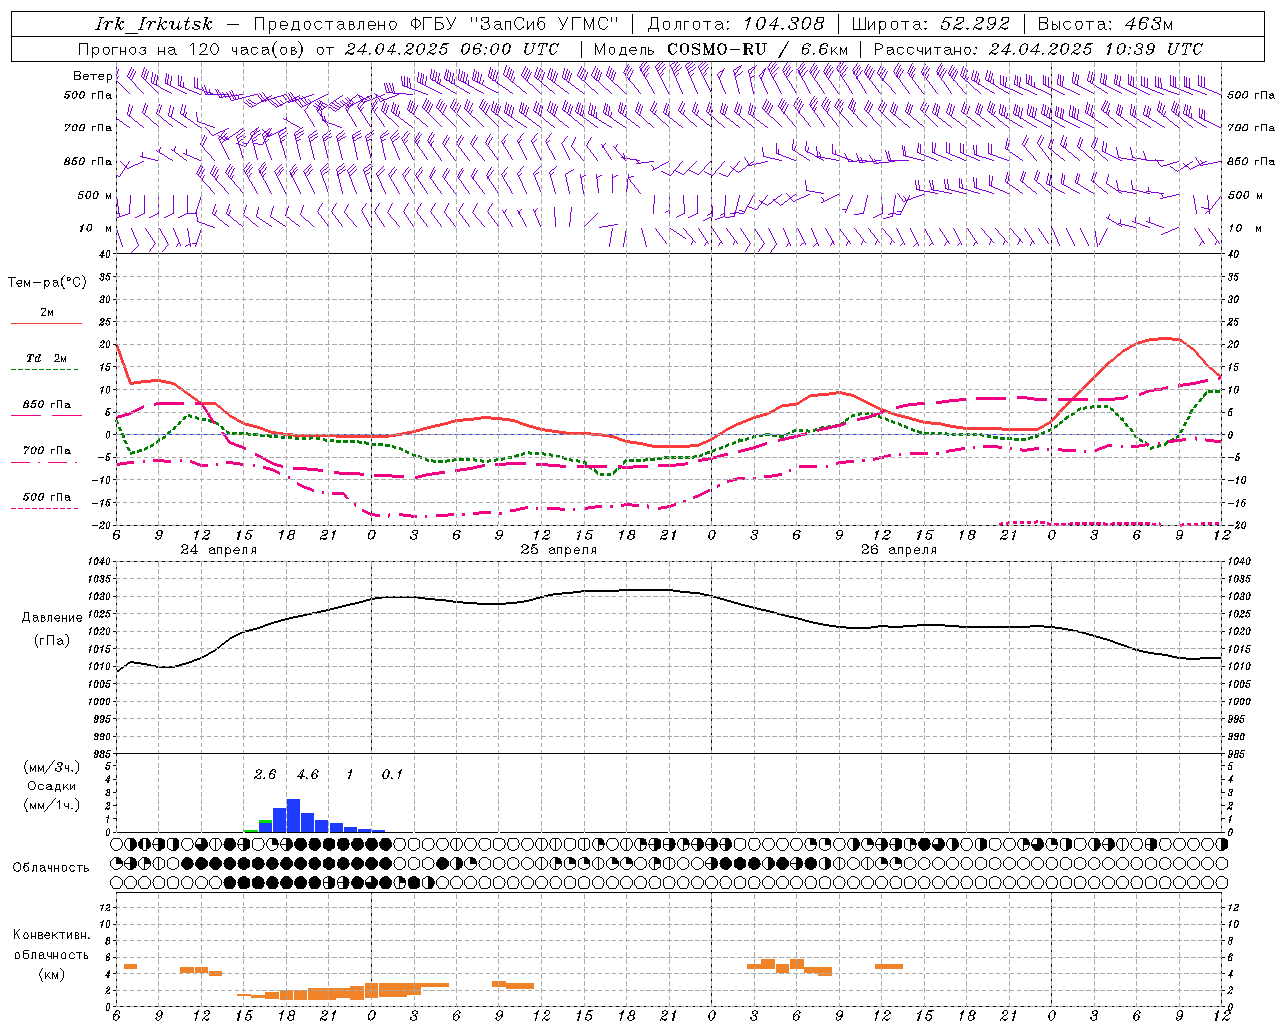Click the "Ветер" wind panel label
The height and width of the screenshot is (1024, 1280).
pos(92,76)
